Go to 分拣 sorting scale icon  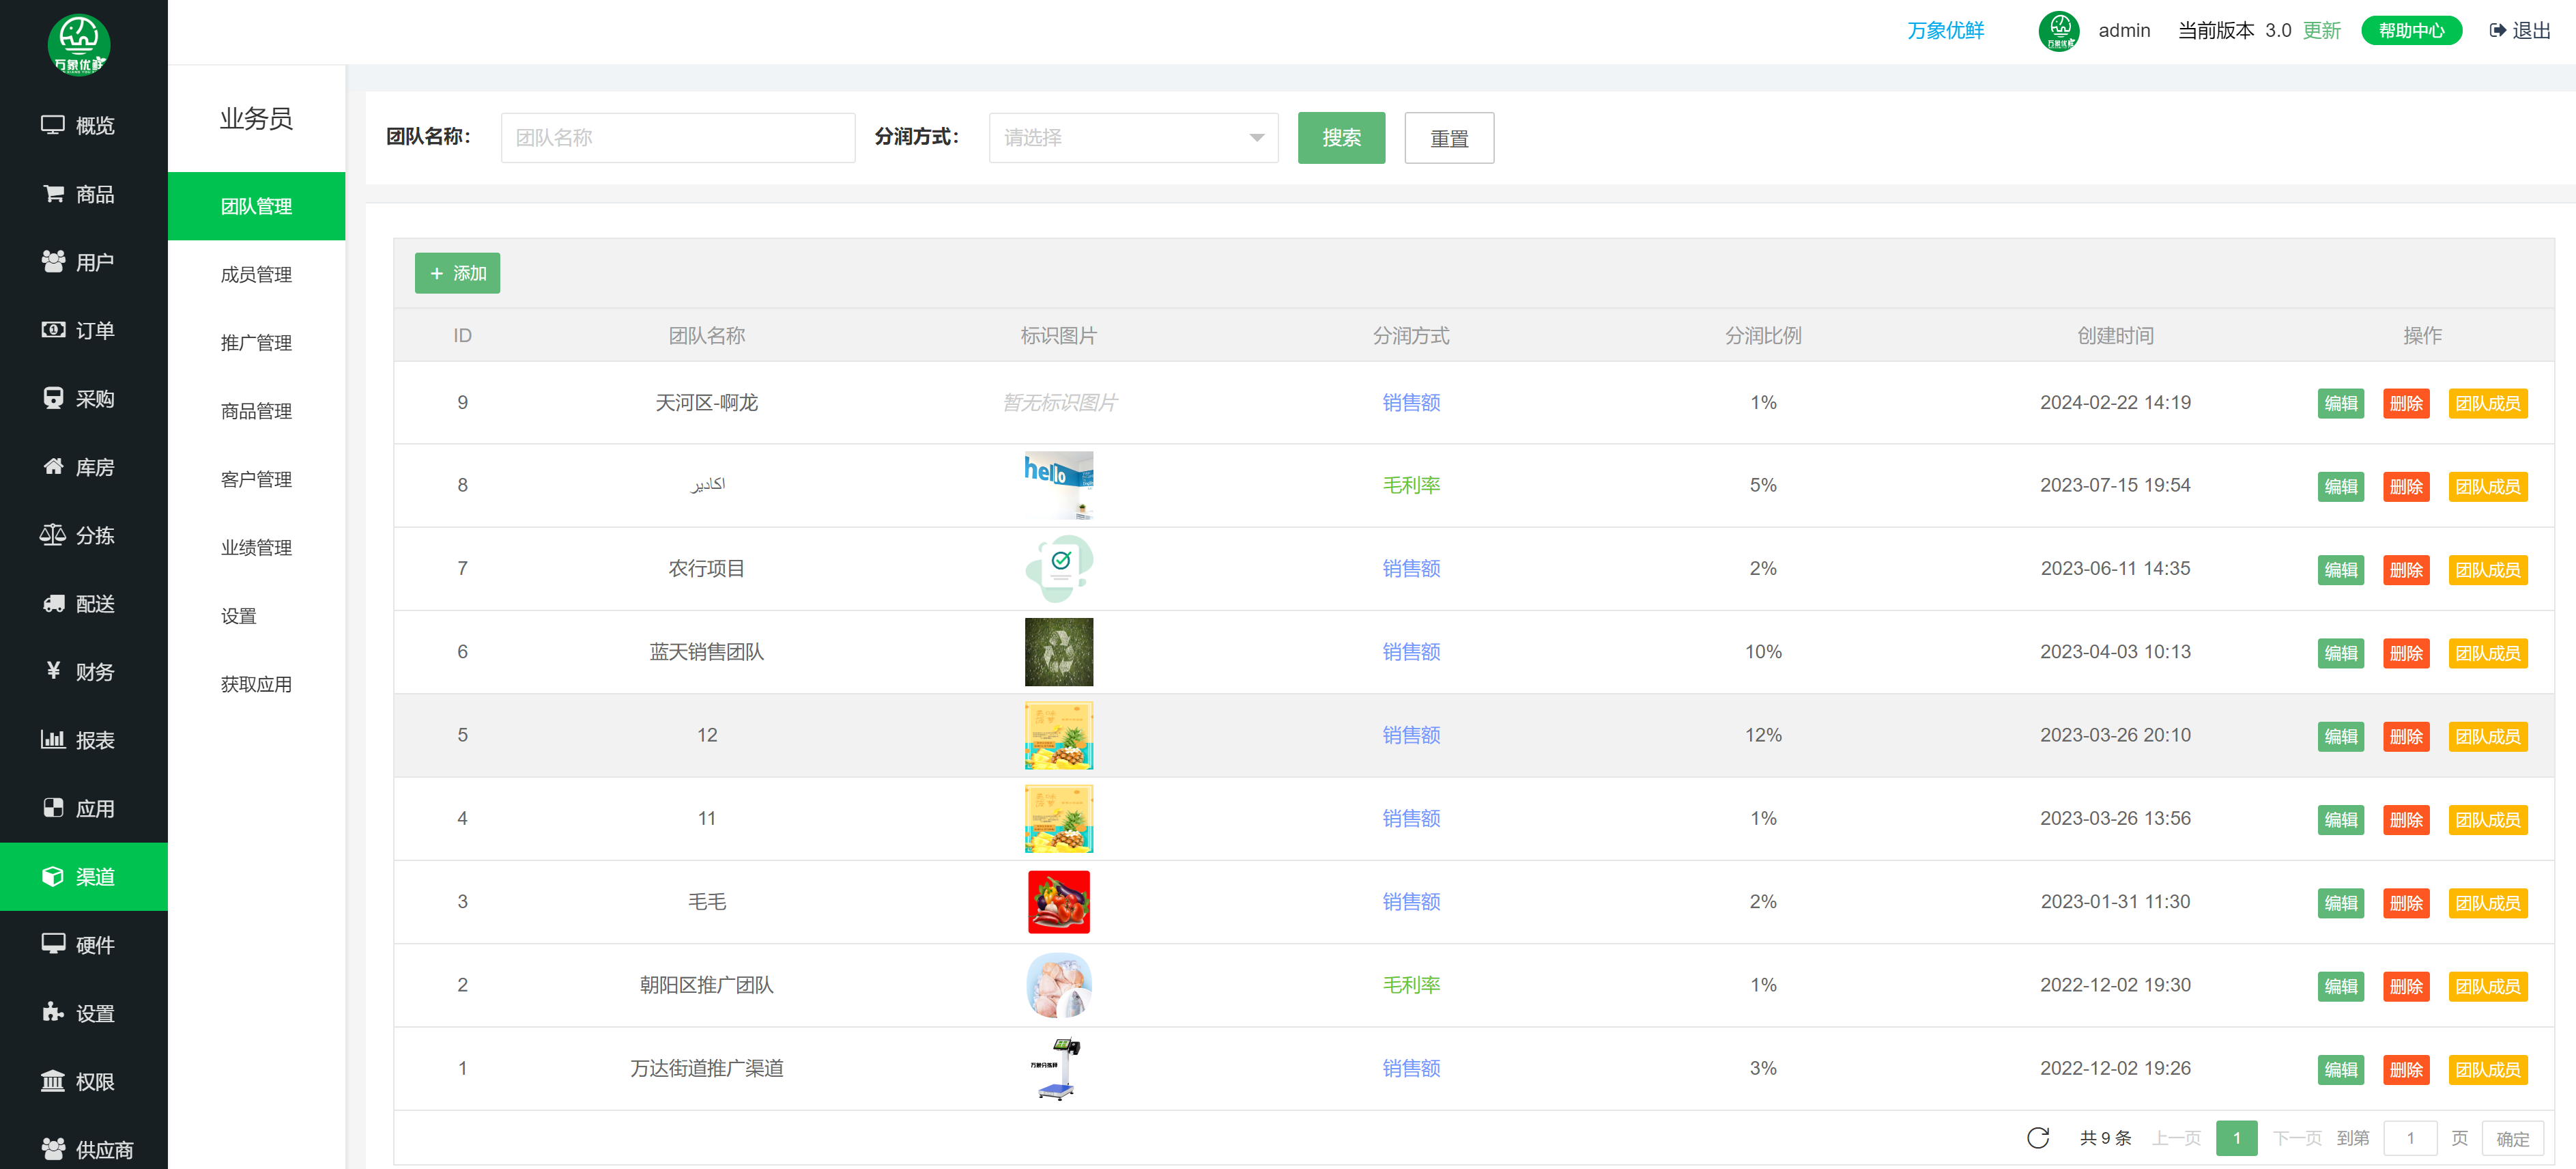[x=53, y=535]
